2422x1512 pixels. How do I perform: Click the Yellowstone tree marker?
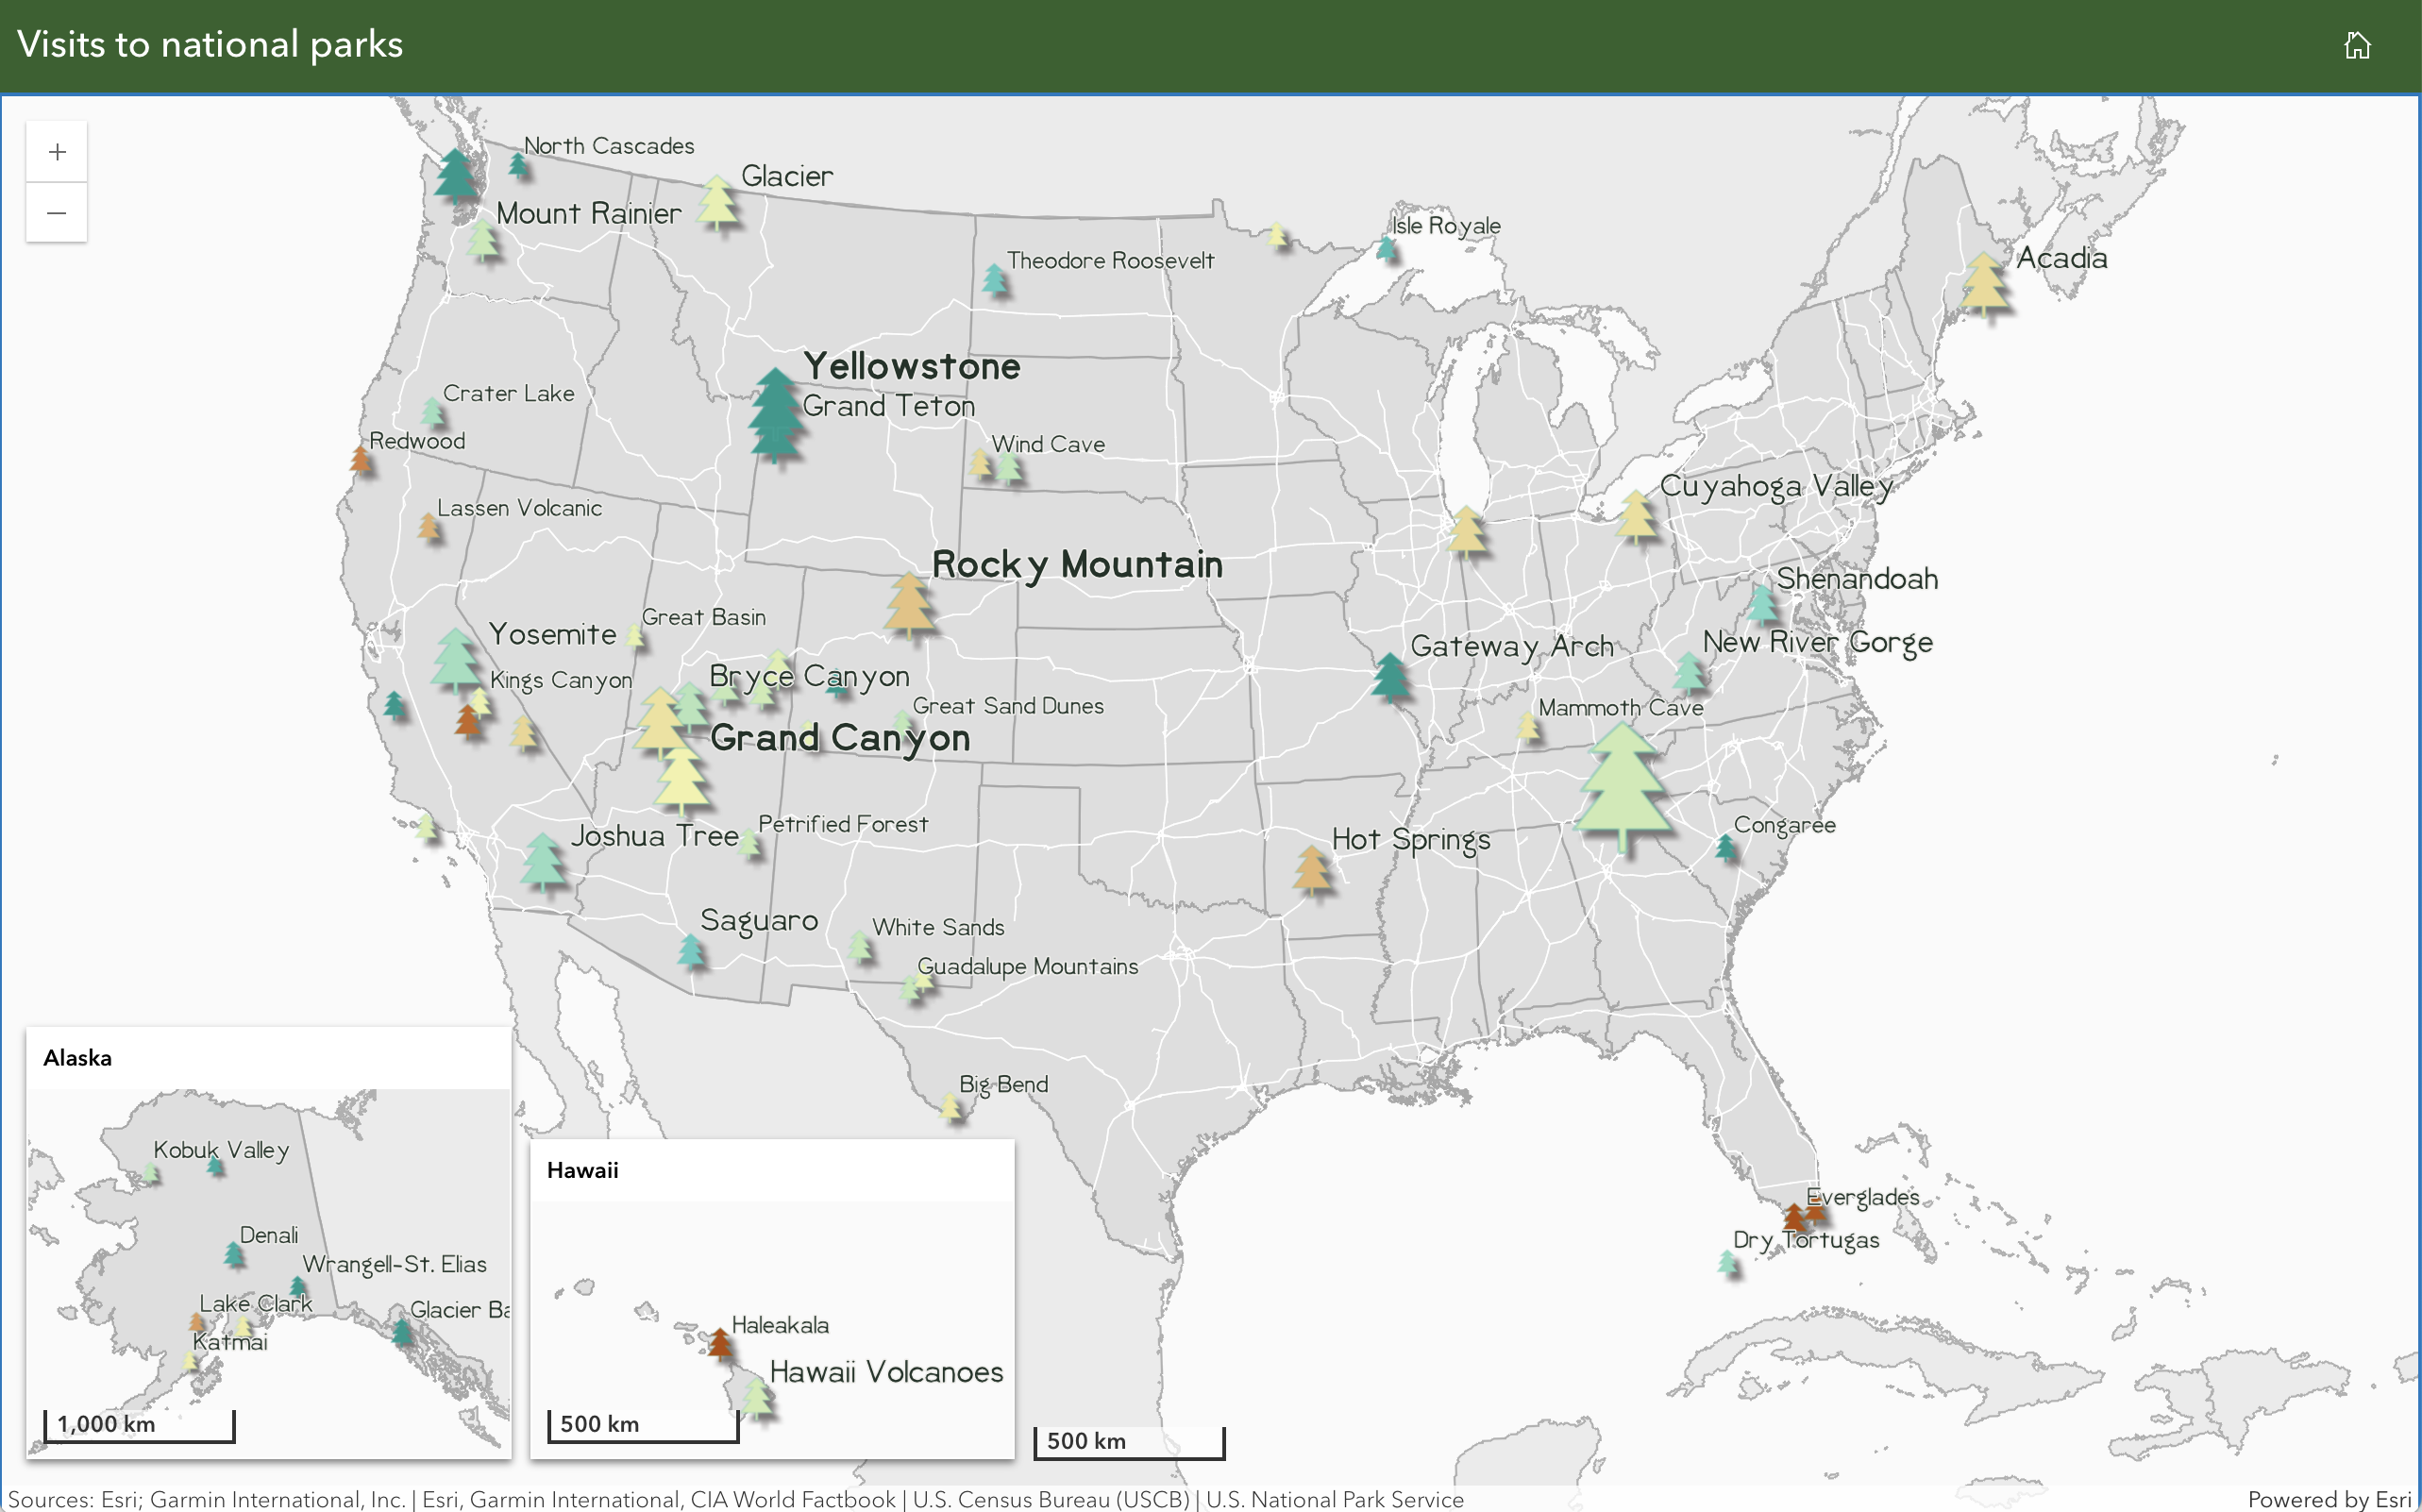[x=774, y=402]
